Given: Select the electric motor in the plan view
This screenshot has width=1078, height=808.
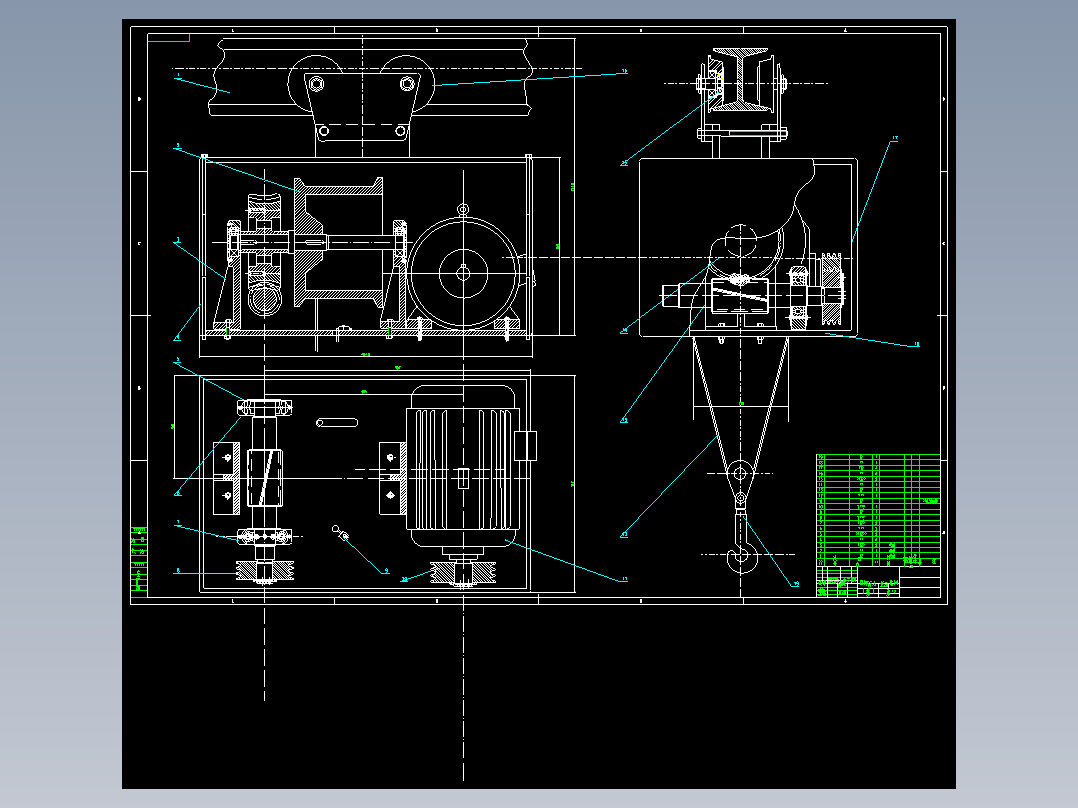Looking at the screenshot, I should (x=463, y=466).
